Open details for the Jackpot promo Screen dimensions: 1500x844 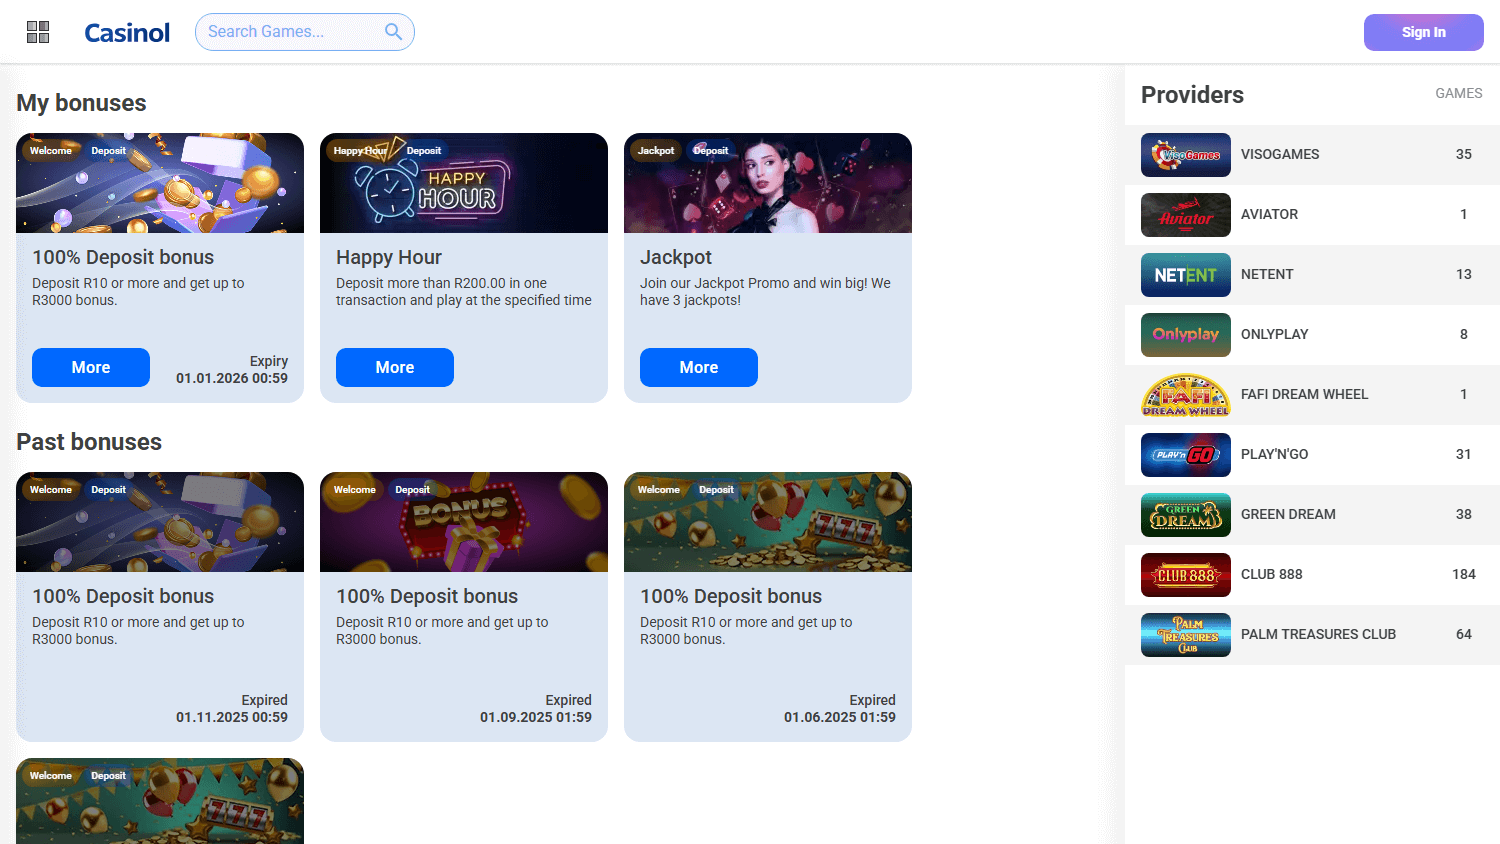coord(698,367)
